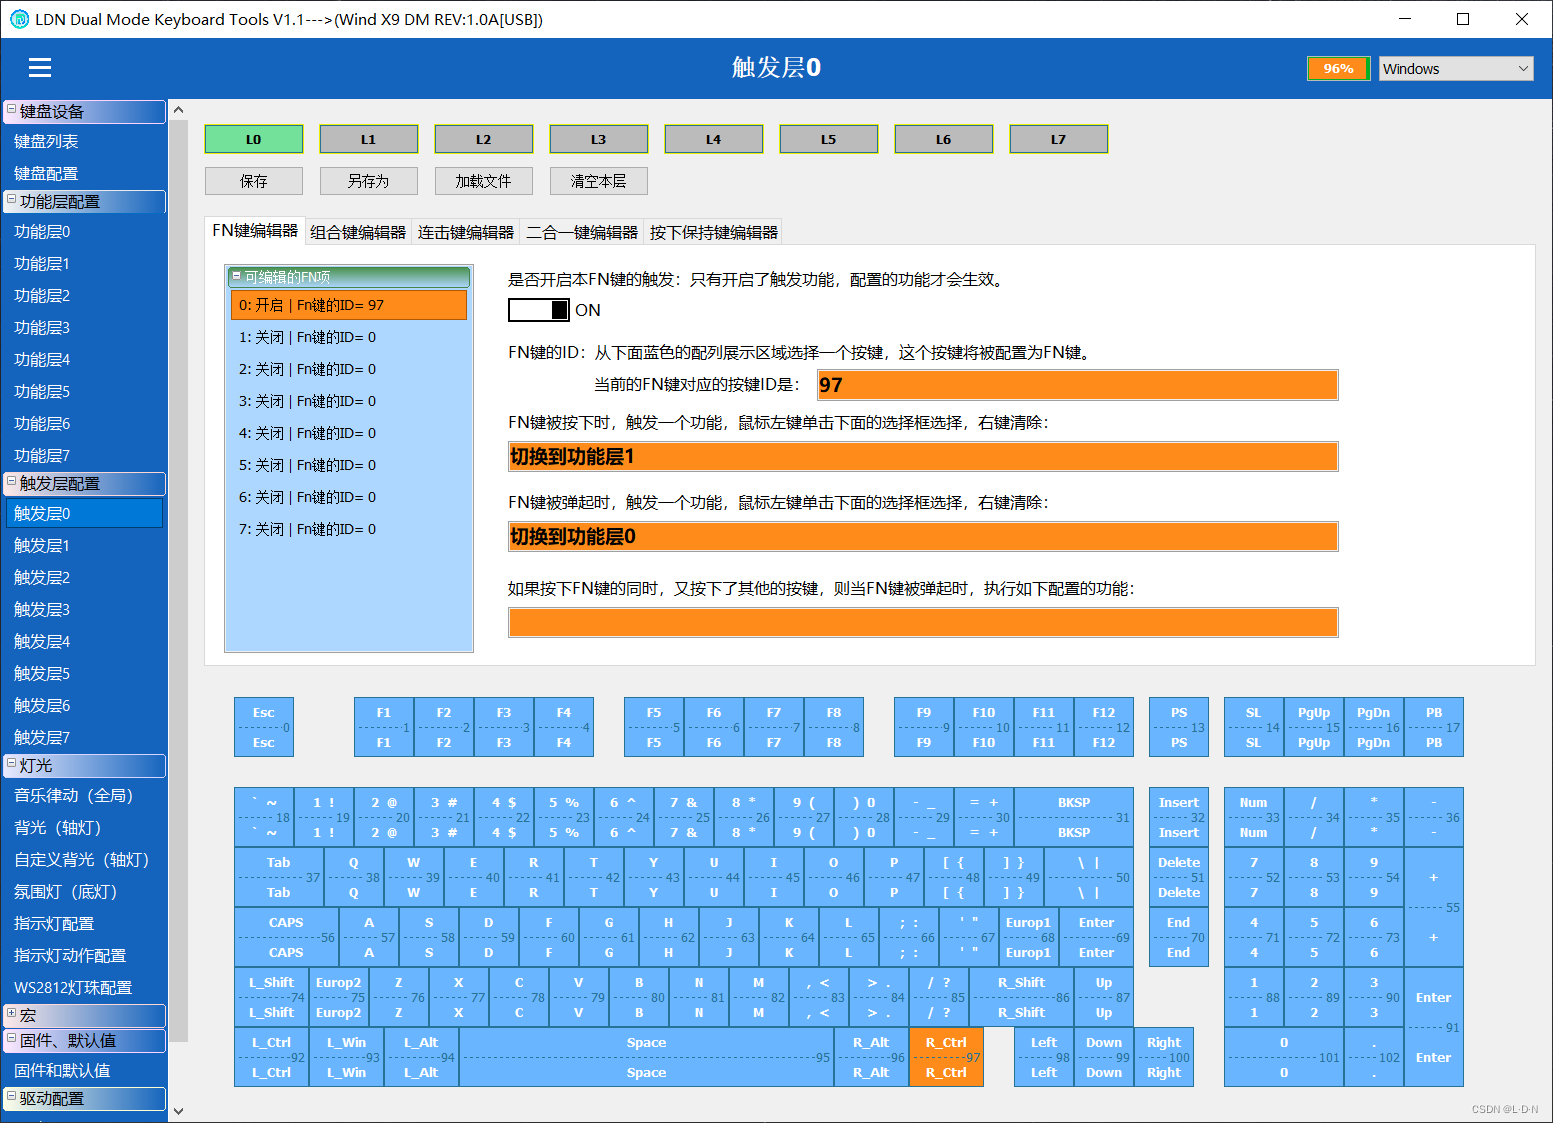This screenshot has height=1123, width=1553.
Task: Collapse the 固件、默认值 section
Action: (11, 1039)
